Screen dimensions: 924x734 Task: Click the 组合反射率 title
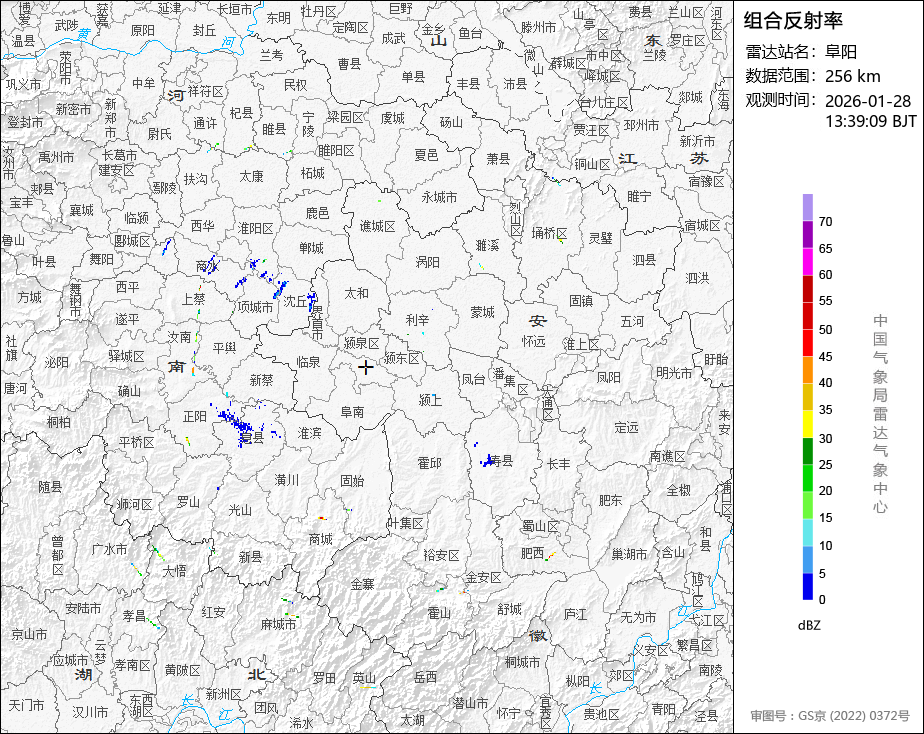[793, 21]
